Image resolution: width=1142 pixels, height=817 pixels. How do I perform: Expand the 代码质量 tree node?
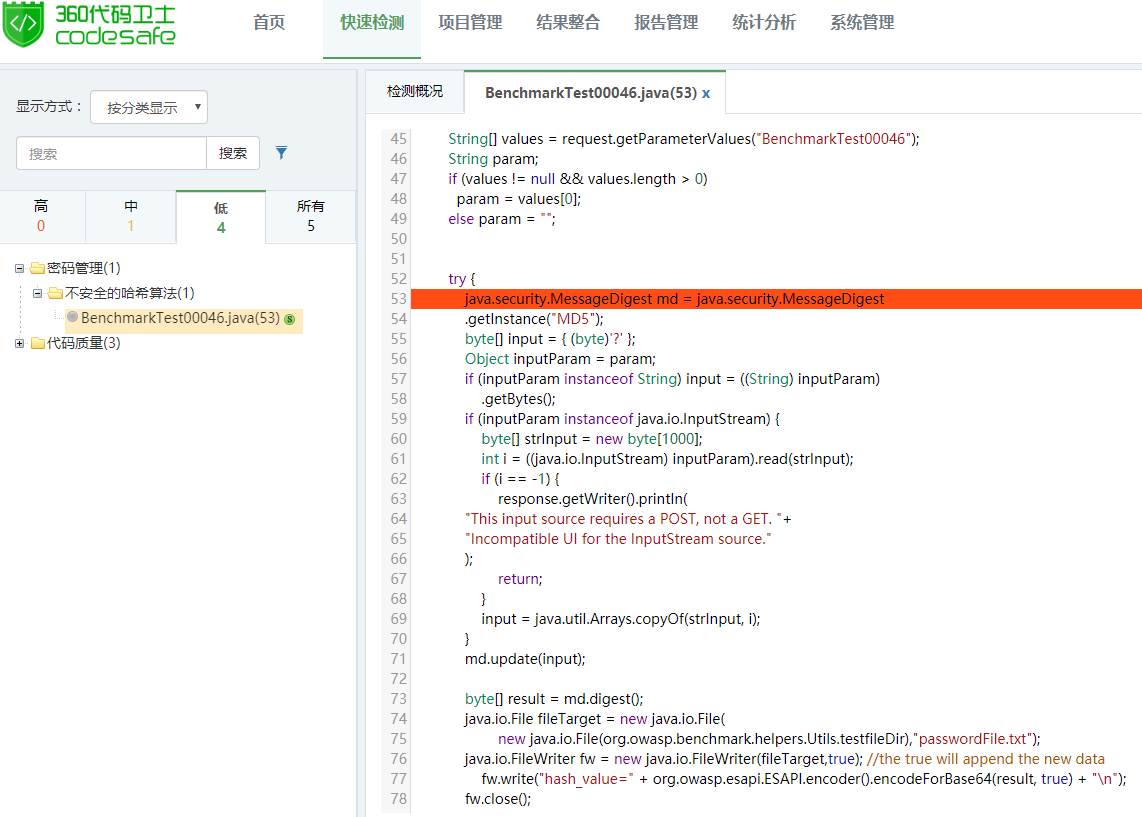pyautogui.click(x=19, y=343)
